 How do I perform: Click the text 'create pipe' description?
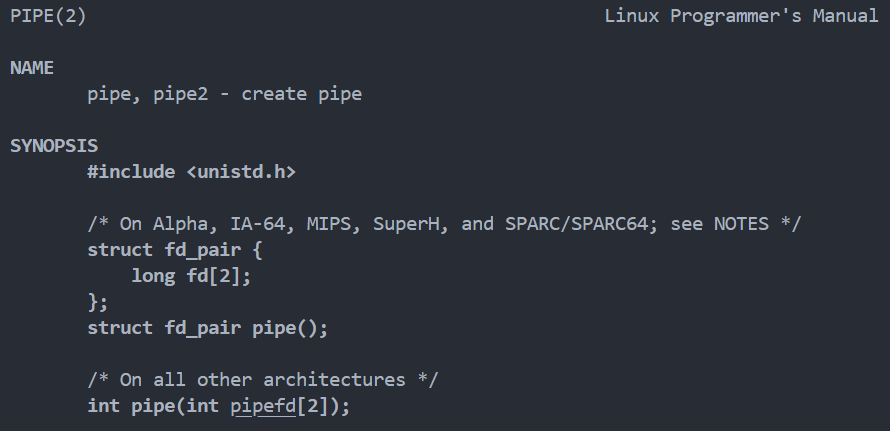point(301,94)
